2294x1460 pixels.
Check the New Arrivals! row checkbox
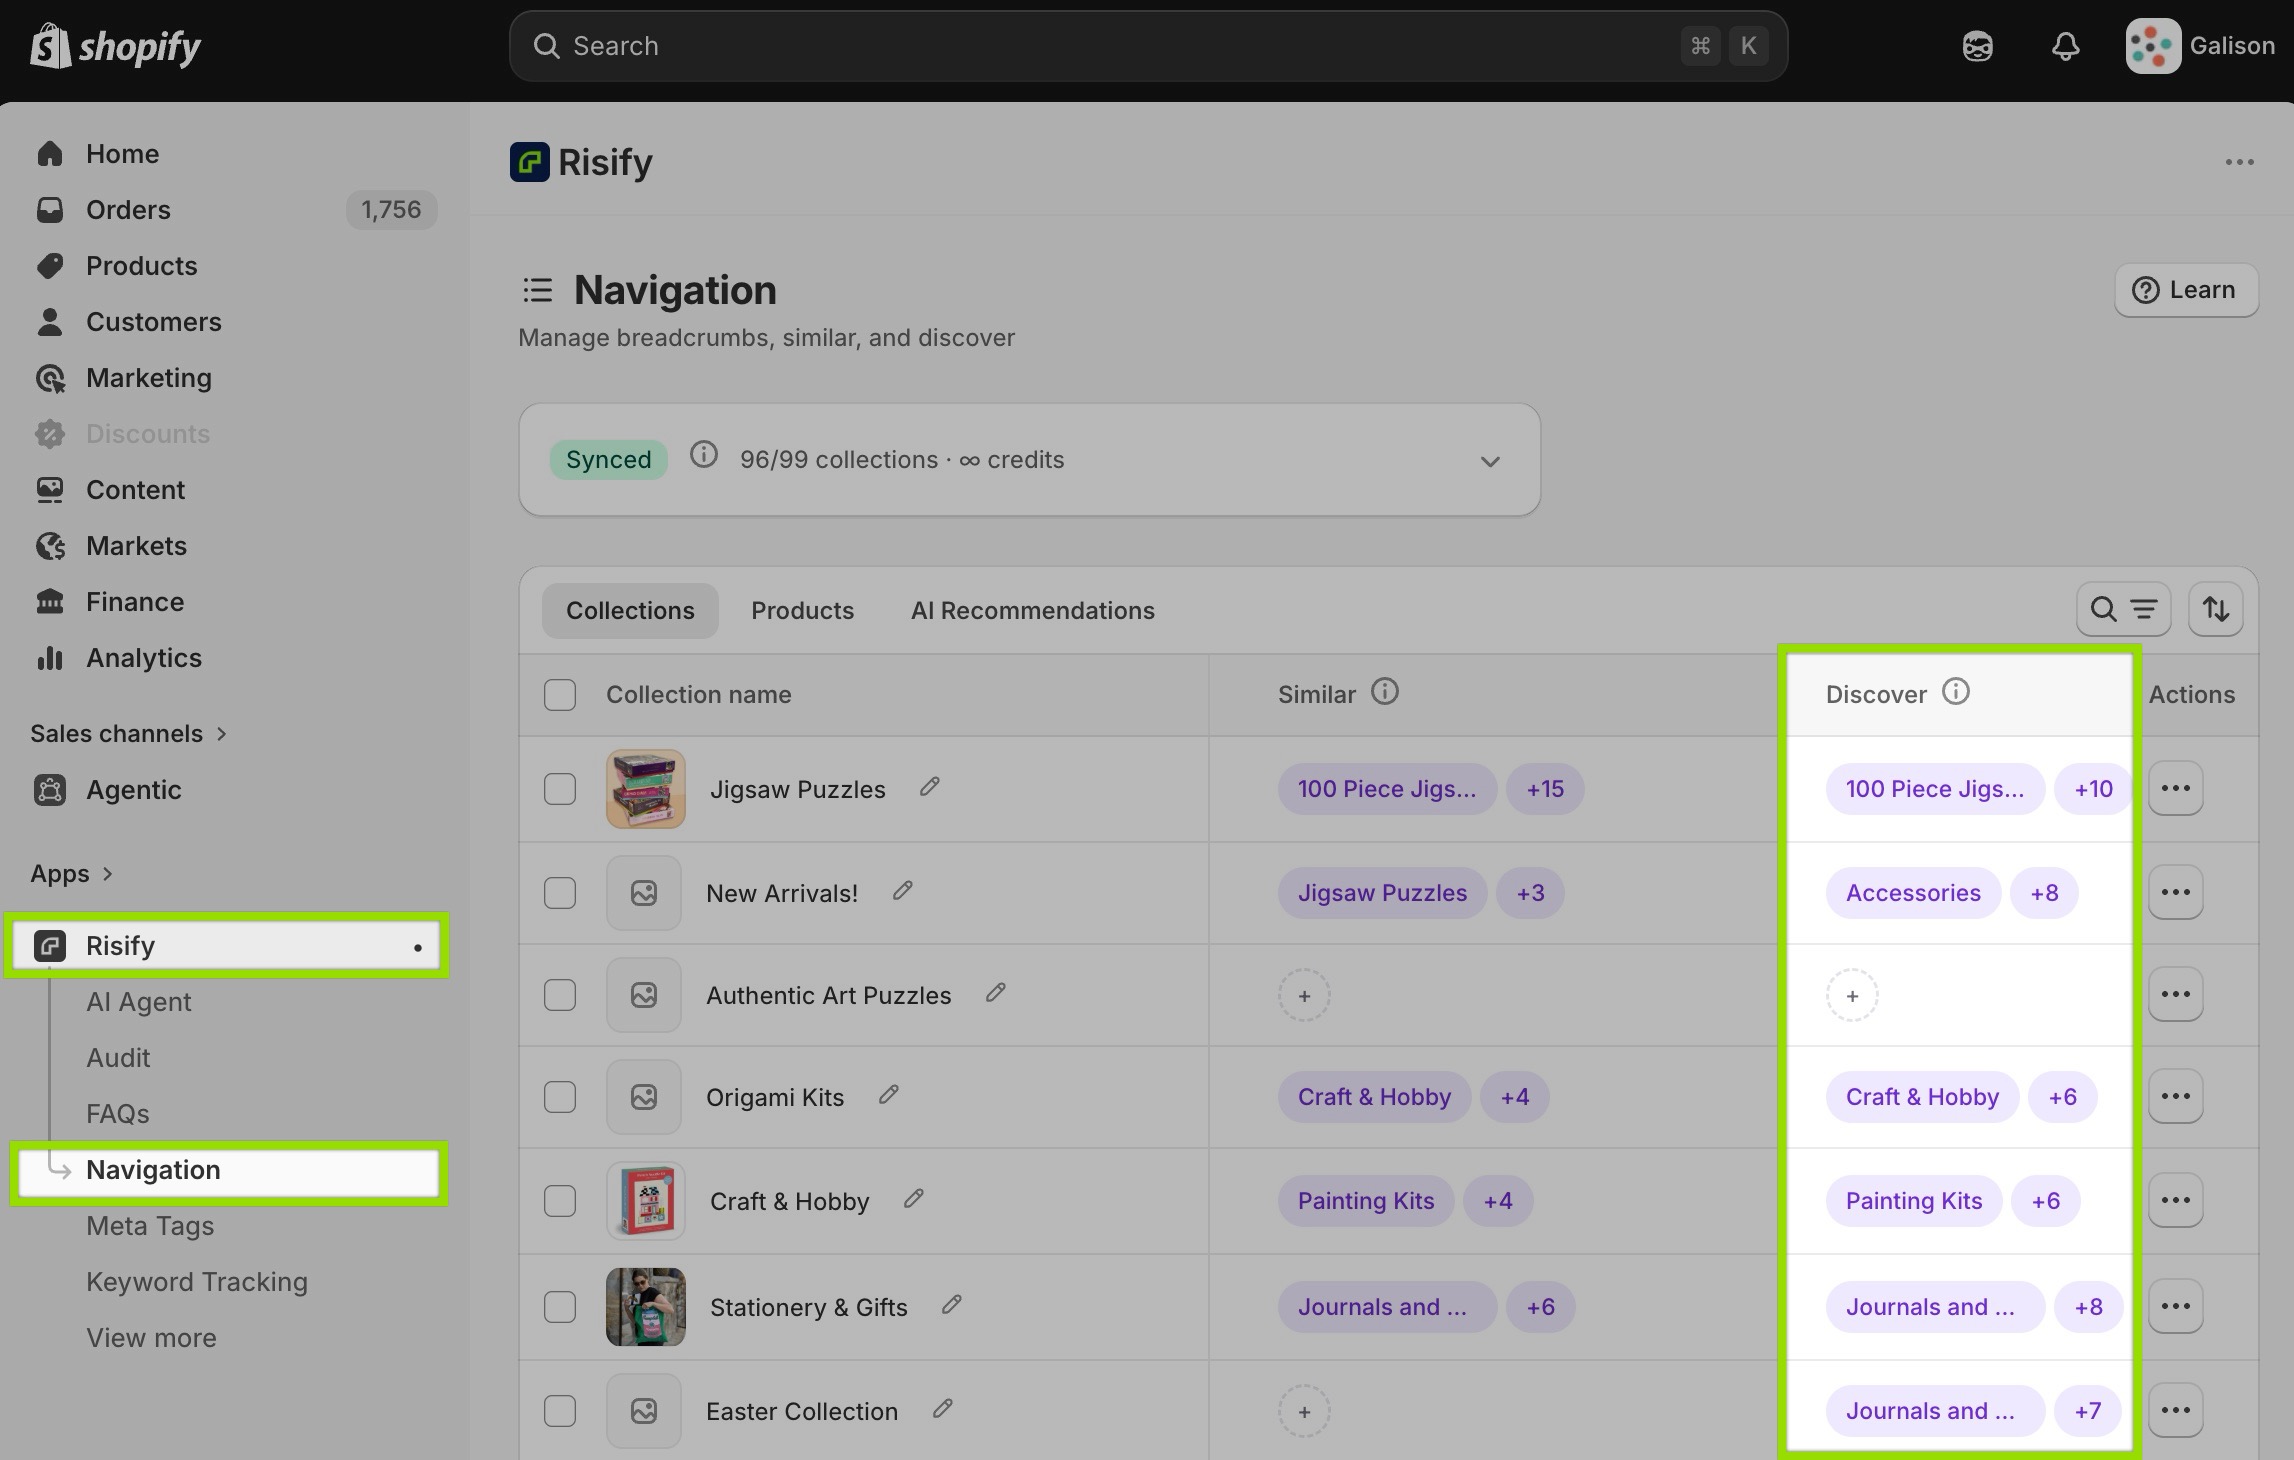(x=560, y=893)
